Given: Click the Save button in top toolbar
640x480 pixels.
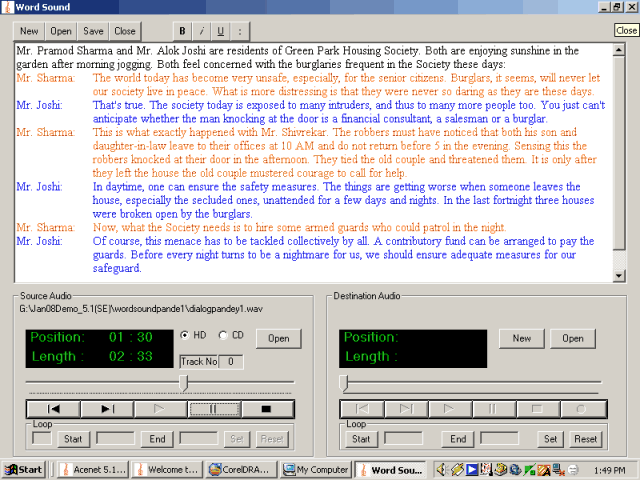Looking at the screenshot, I should 93,31.
